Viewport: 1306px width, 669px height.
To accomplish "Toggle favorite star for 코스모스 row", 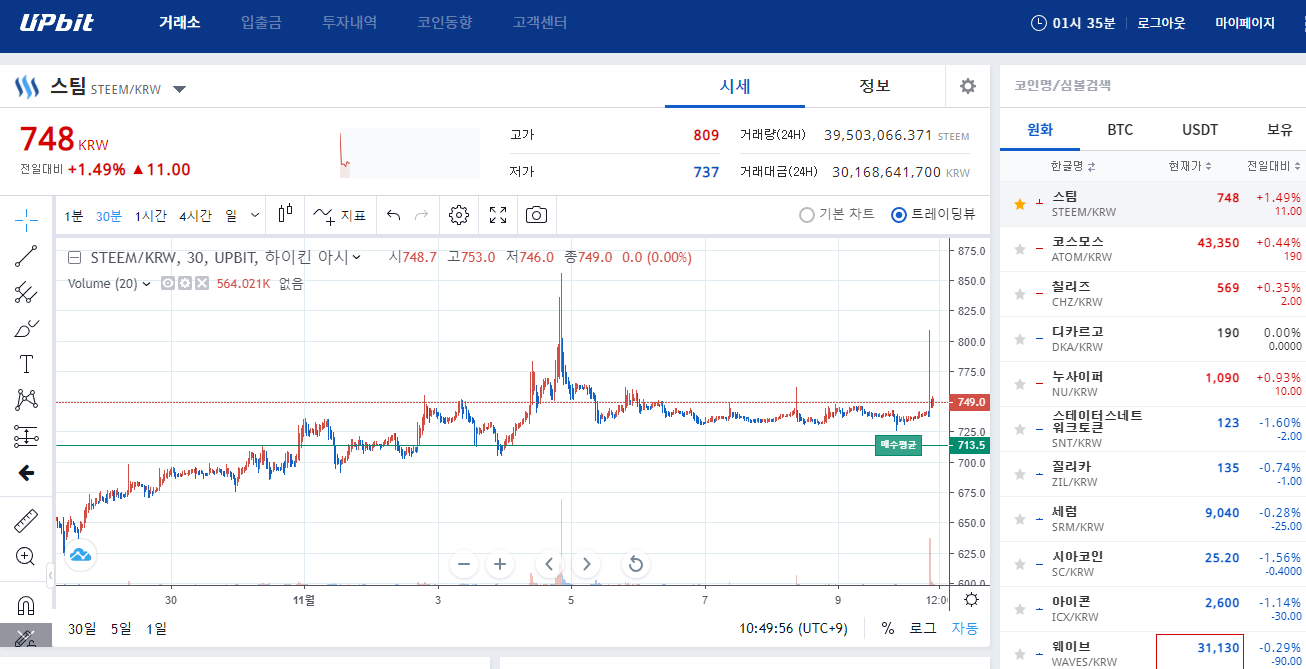I will 1020,249.
